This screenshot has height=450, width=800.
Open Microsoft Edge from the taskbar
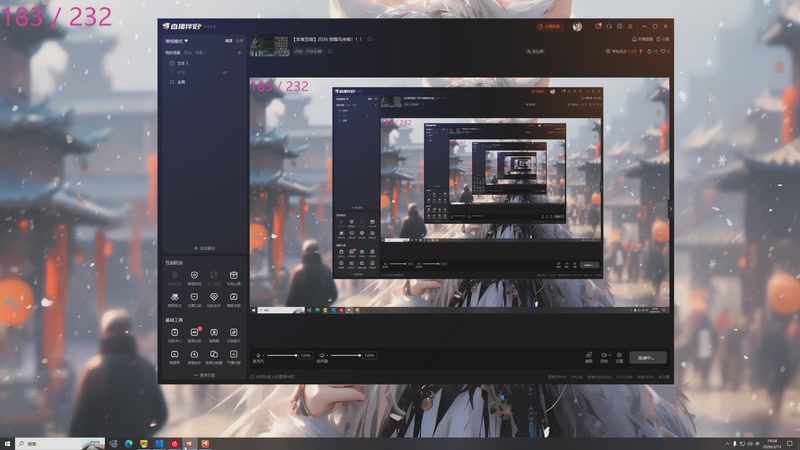click(129, 444)
